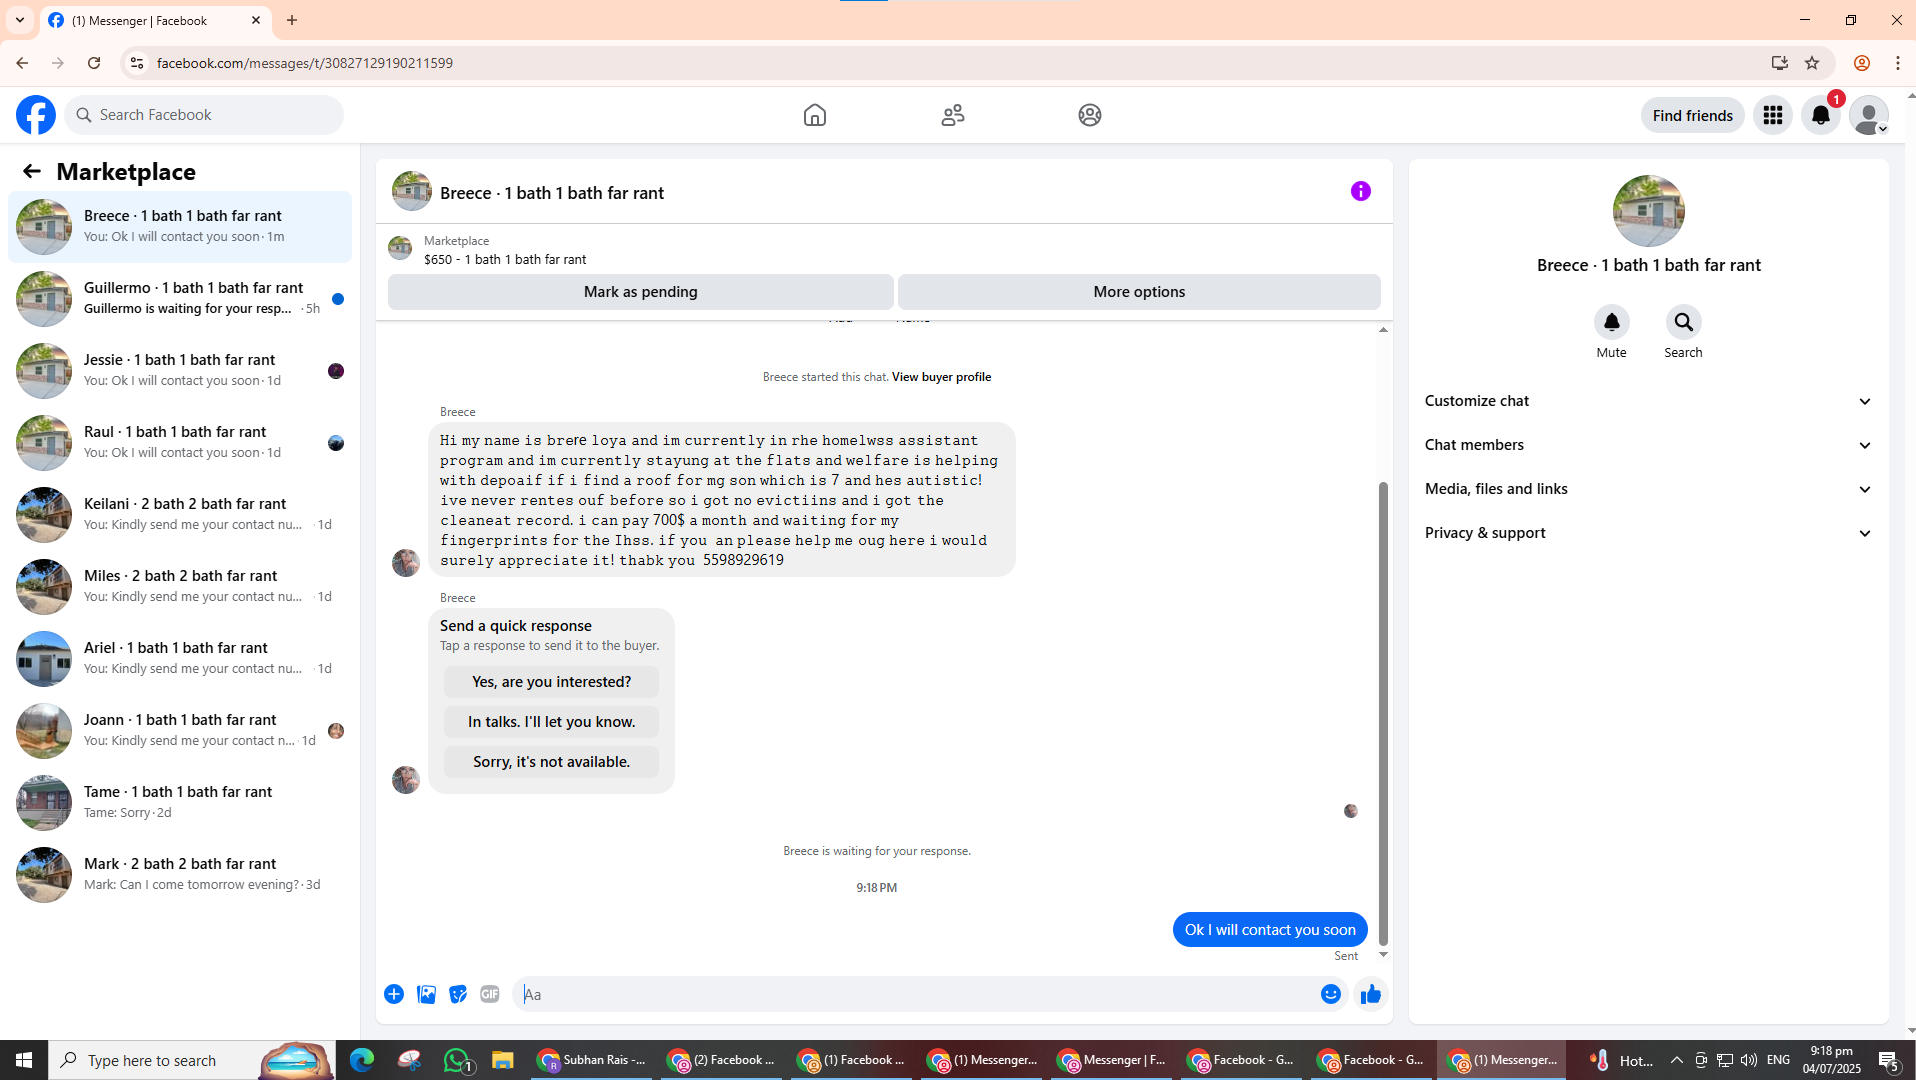
Task: Bookmark this tab with star icon
Action: point(1812,63)
